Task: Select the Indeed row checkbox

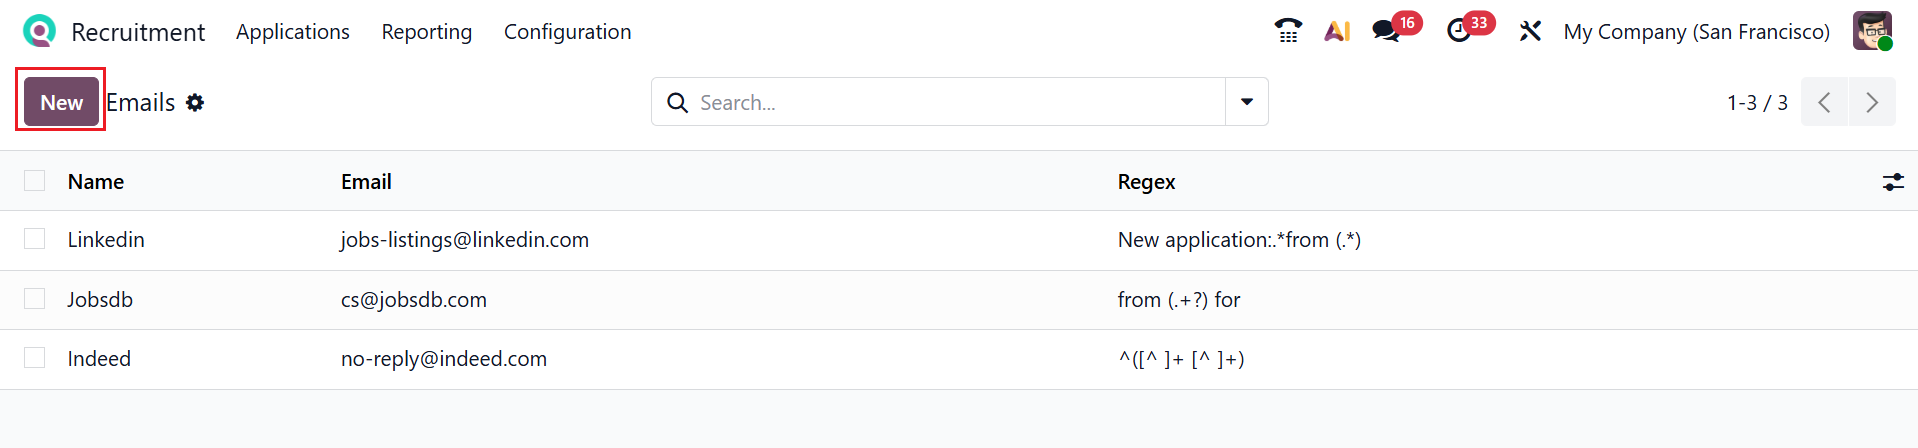Action: [x=35, y=358]
